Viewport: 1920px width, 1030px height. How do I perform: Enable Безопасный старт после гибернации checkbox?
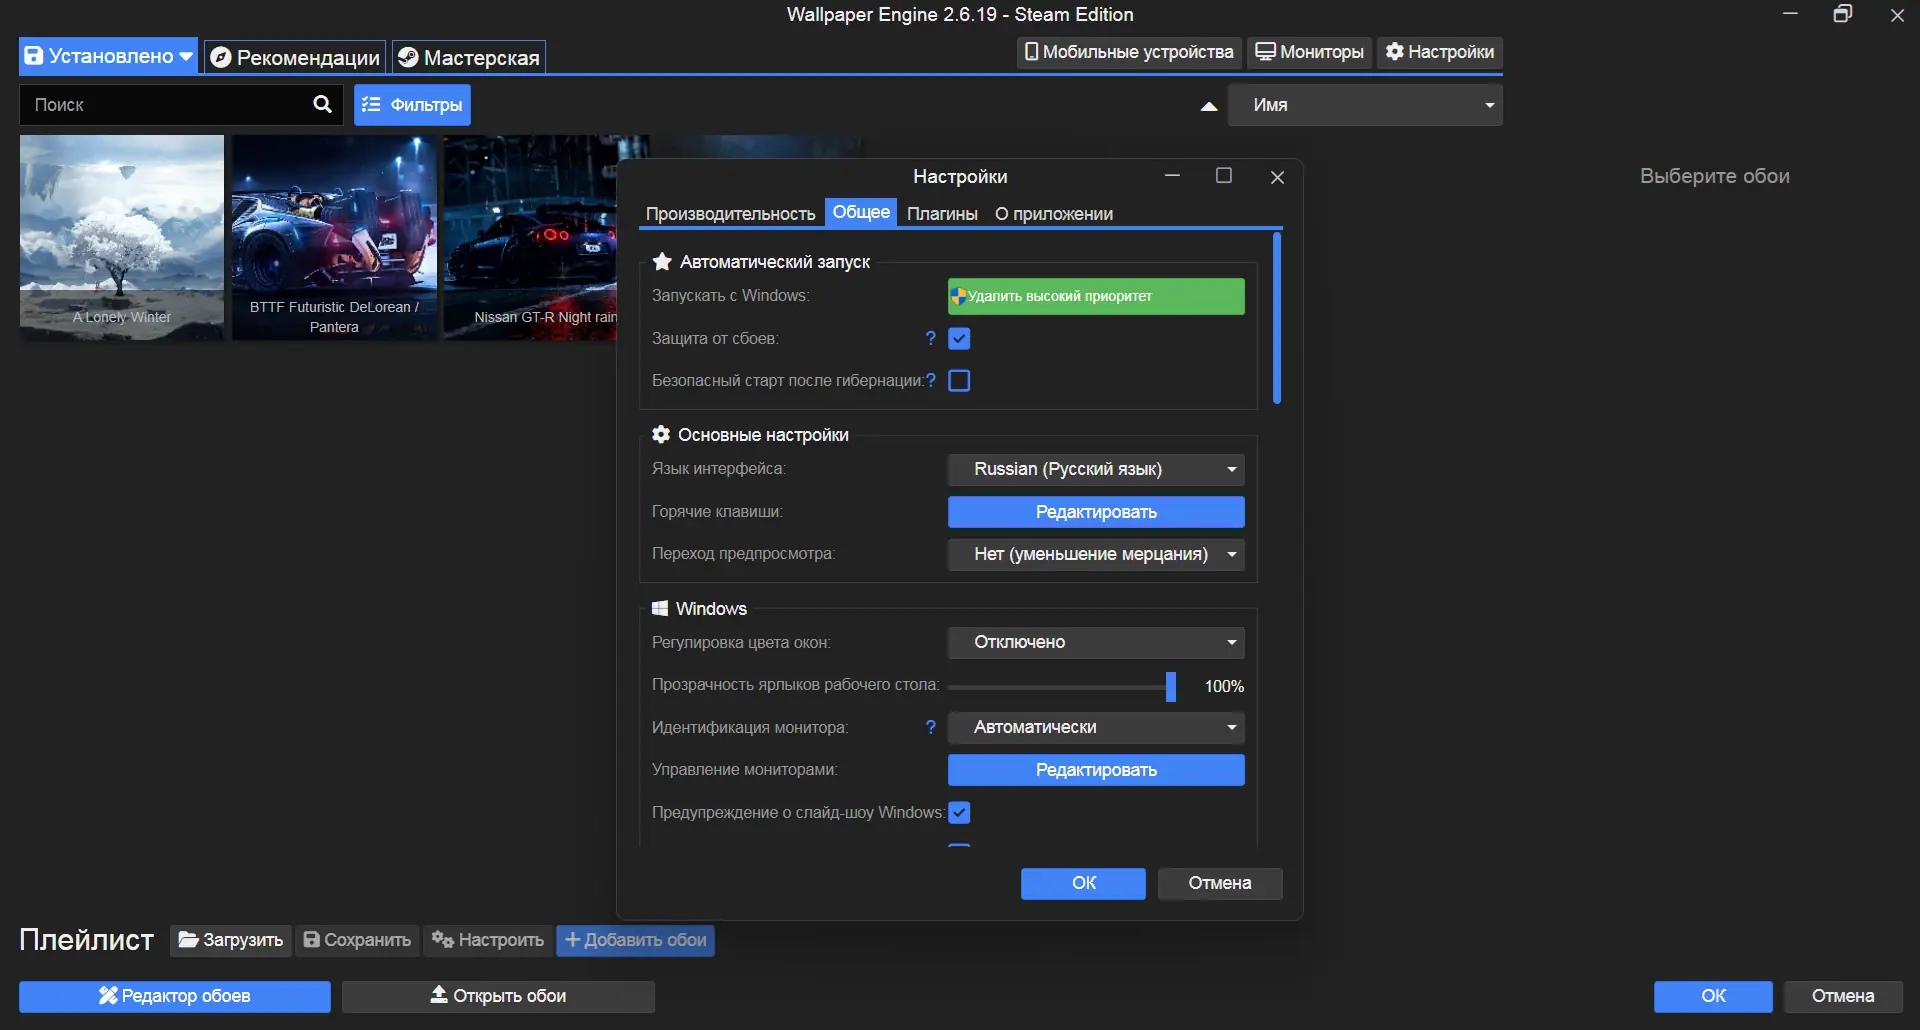959,380
